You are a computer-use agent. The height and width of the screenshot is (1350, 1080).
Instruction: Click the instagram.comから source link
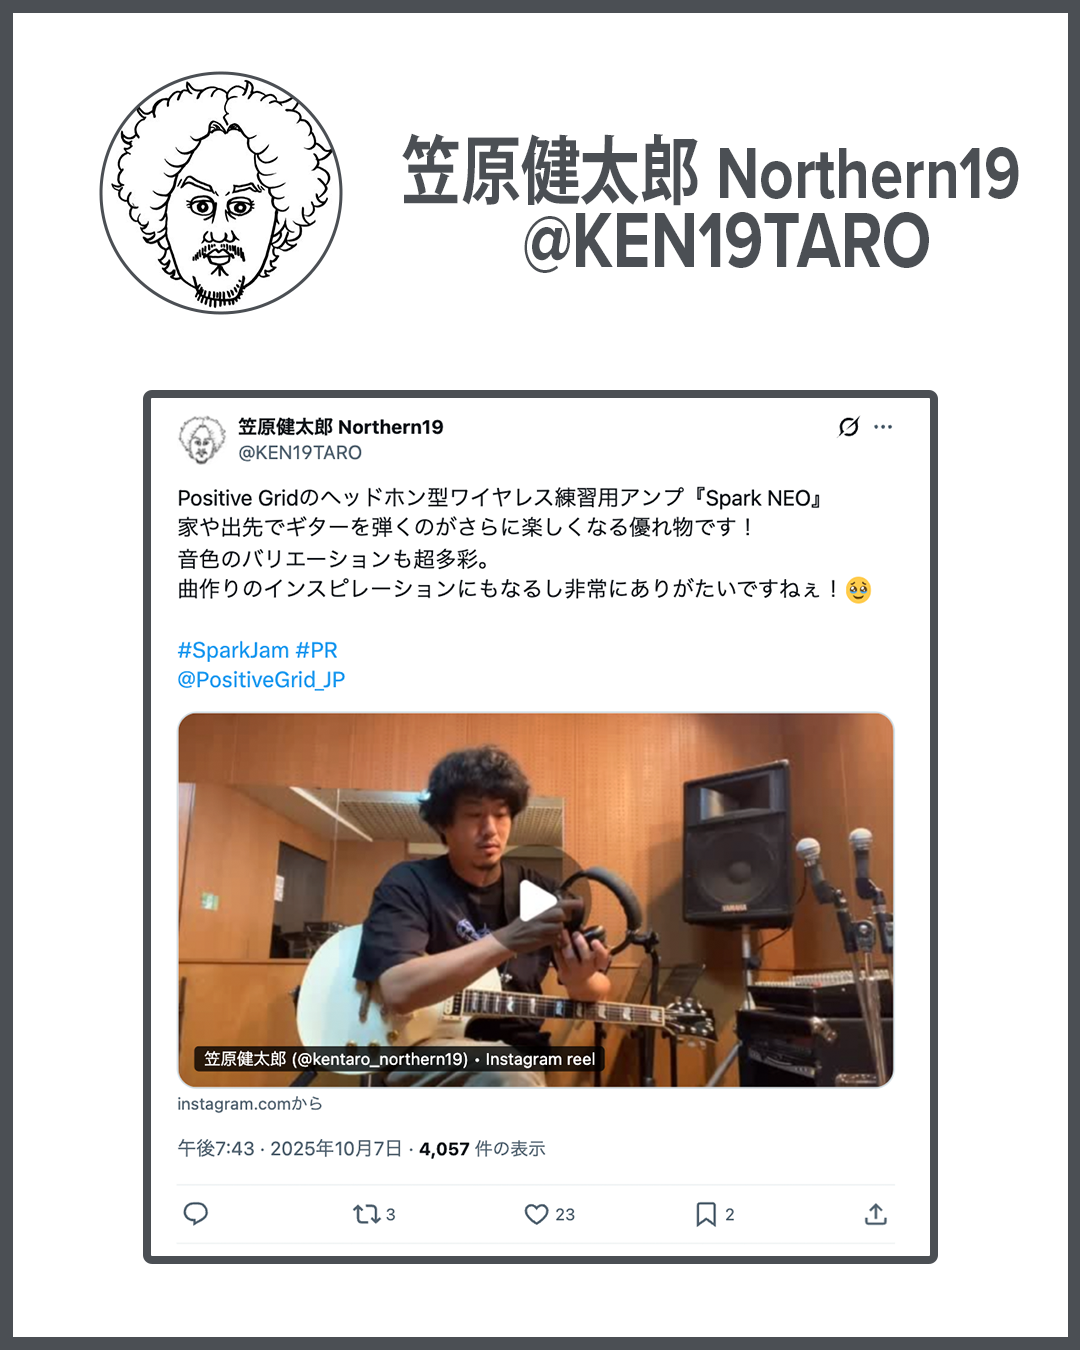(250, 1104)
